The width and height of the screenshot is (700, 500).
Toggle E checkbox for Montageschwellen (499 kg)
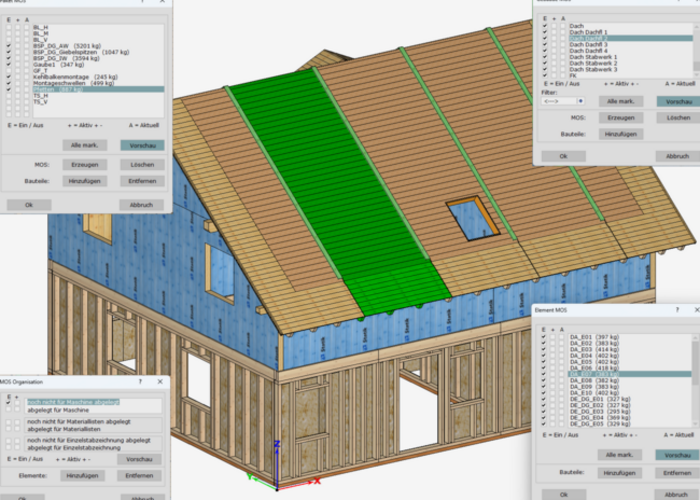click(x=9, y=83)
